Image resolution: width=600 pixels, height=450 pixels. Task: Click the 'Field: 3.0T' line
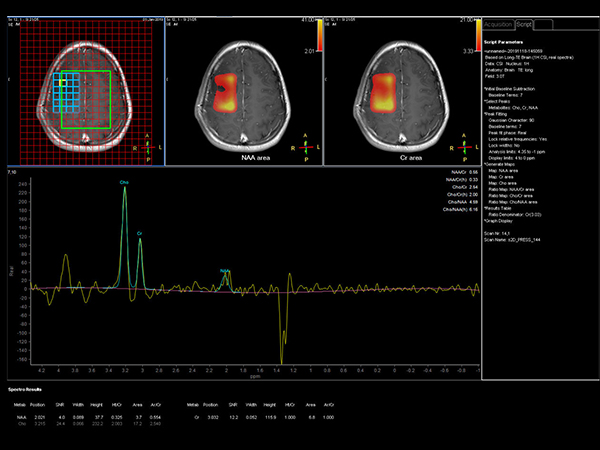coord(496,76)
